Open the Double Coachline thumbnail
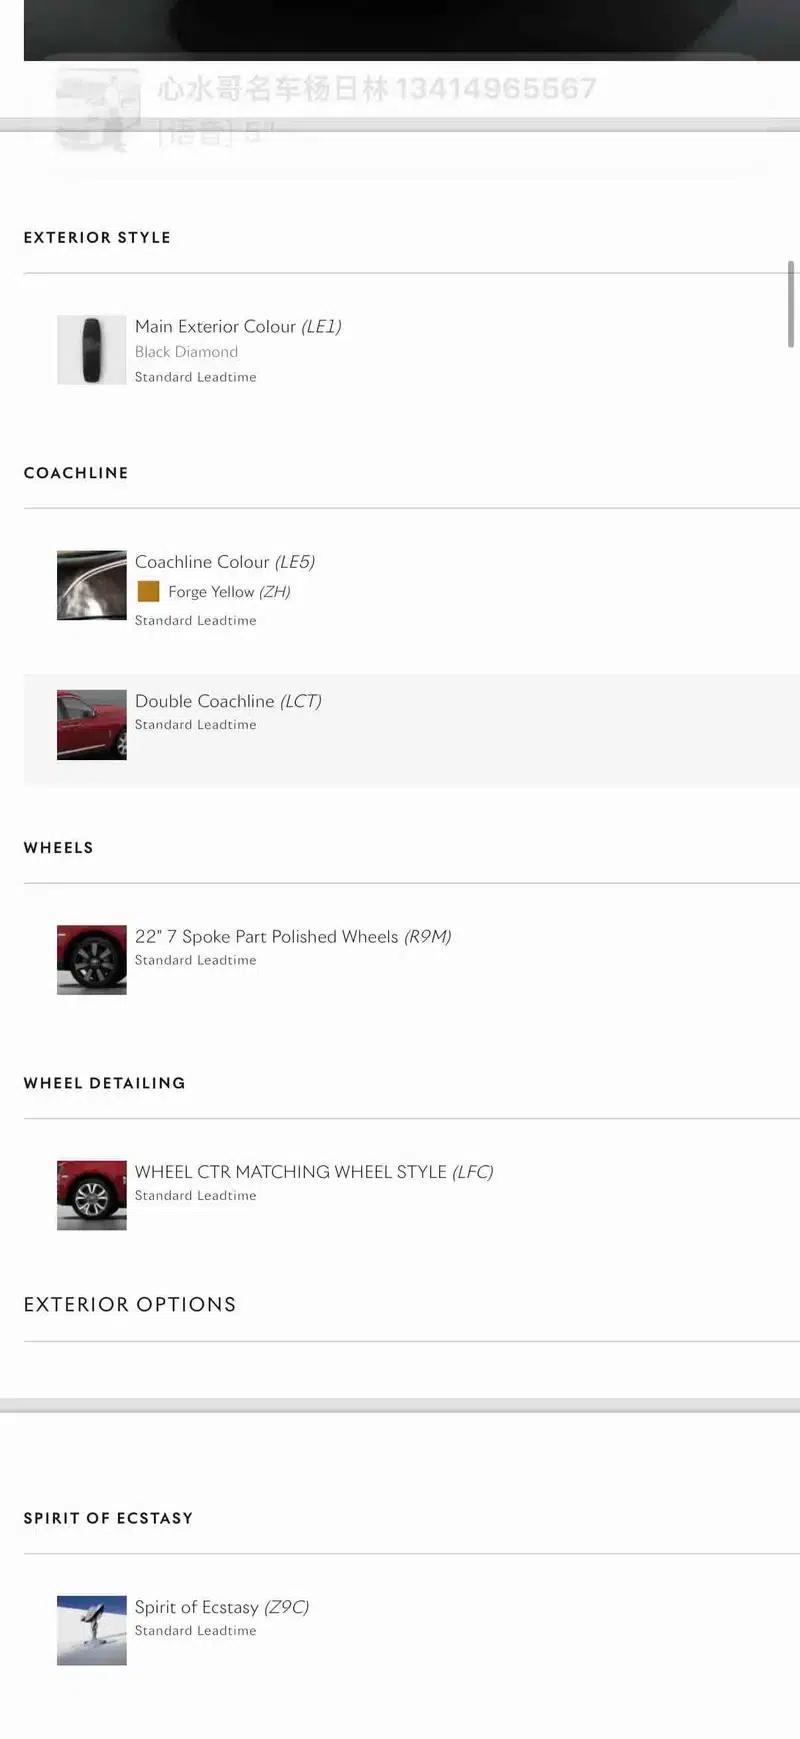 click(x=91, y=725)
